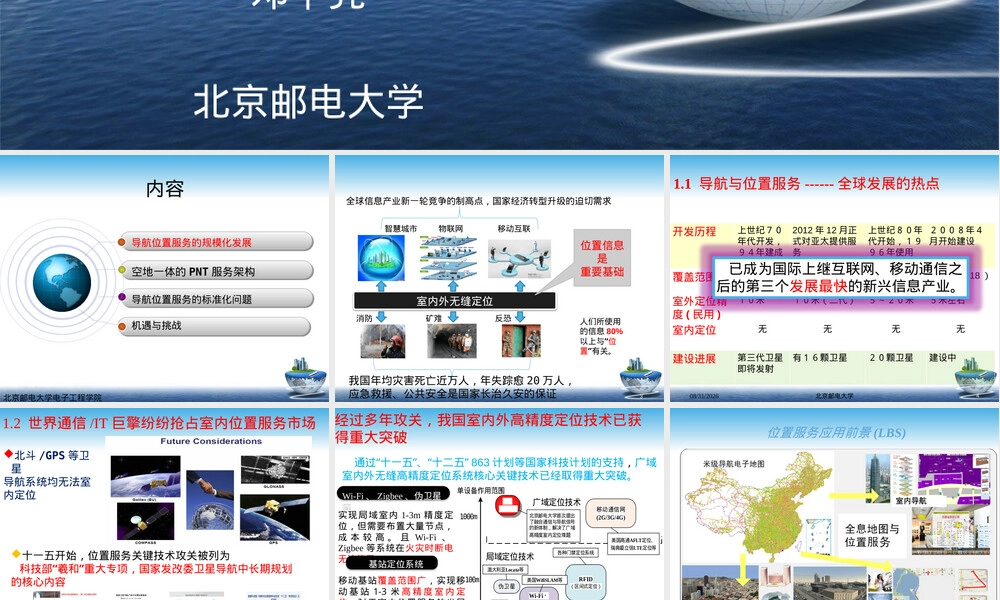Select 导航位置服务的规模化发展 item
This screenshot has height=600, width=1000.
pyautogui.click(x=216, y=242)
